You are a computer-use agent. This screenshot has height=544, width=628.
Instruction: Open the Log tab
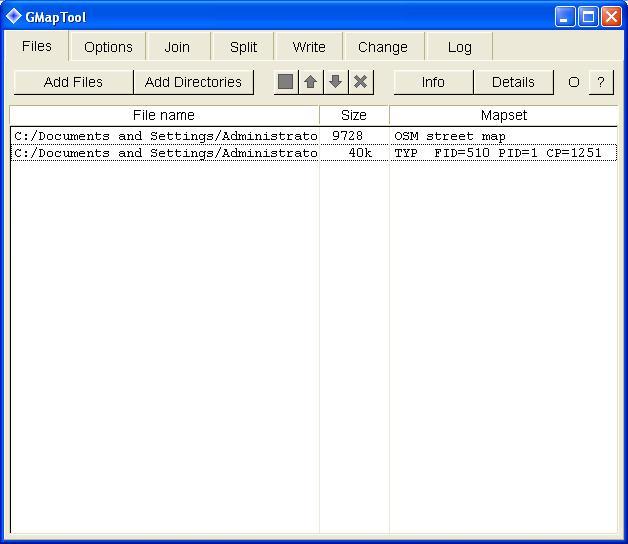pos(460,47)
